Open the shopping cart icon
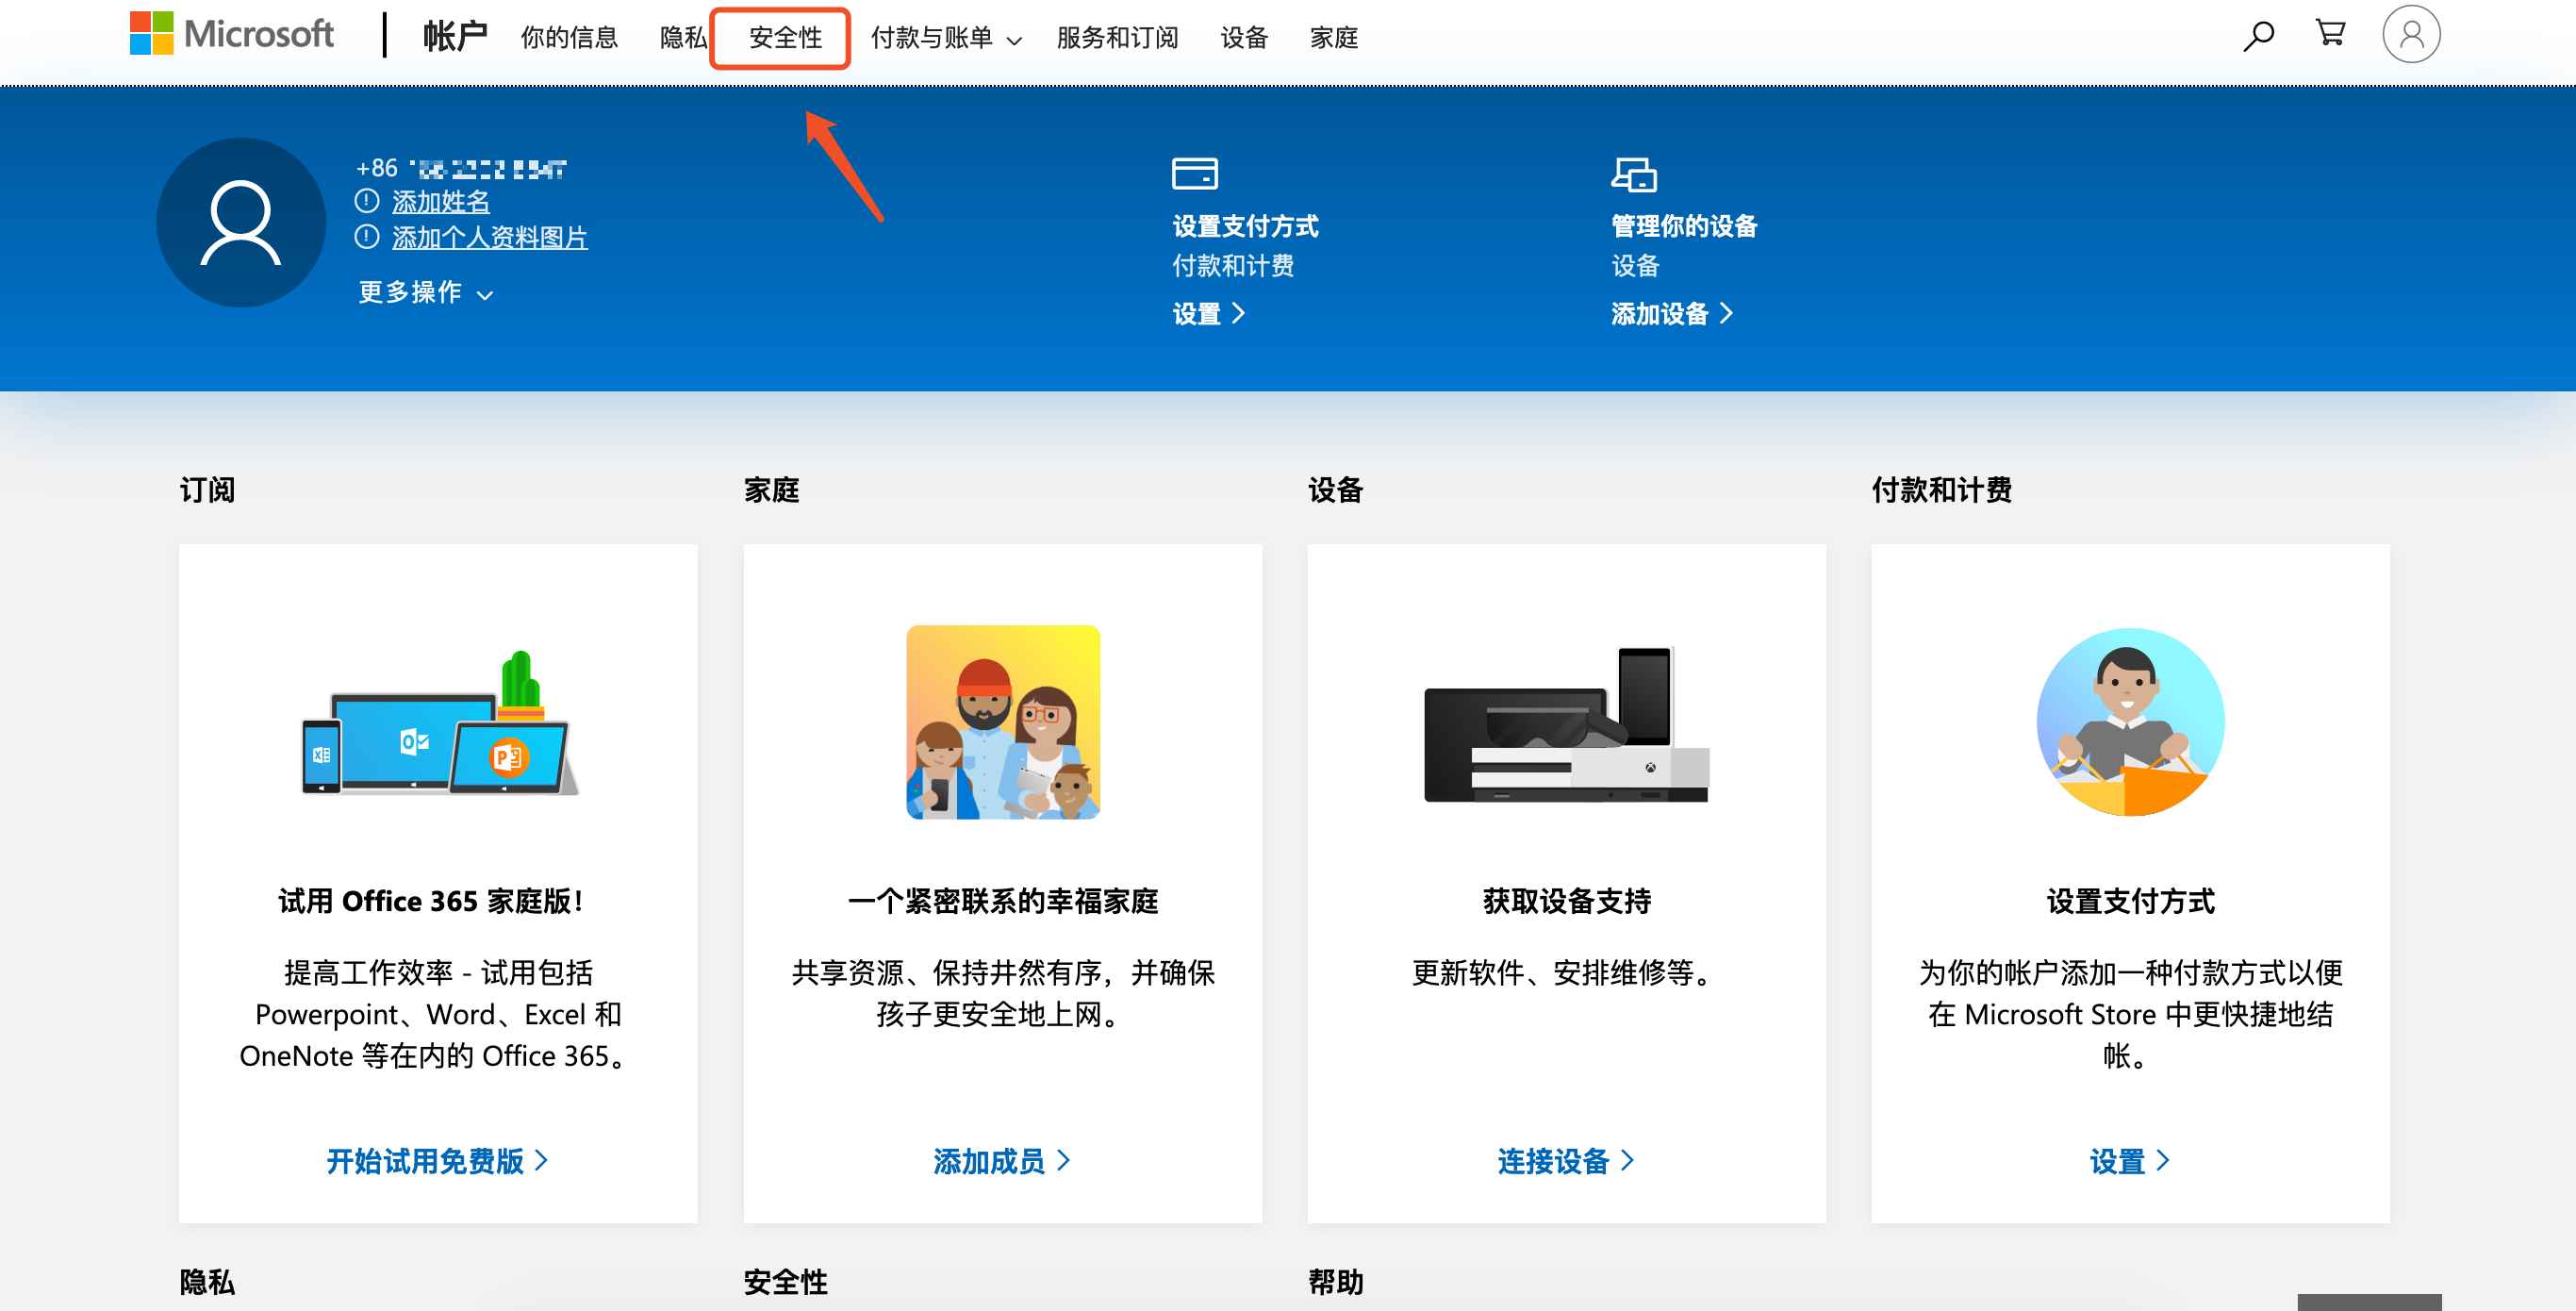The width and height of the screenshot is (2576, 1311). (2330, 34)
